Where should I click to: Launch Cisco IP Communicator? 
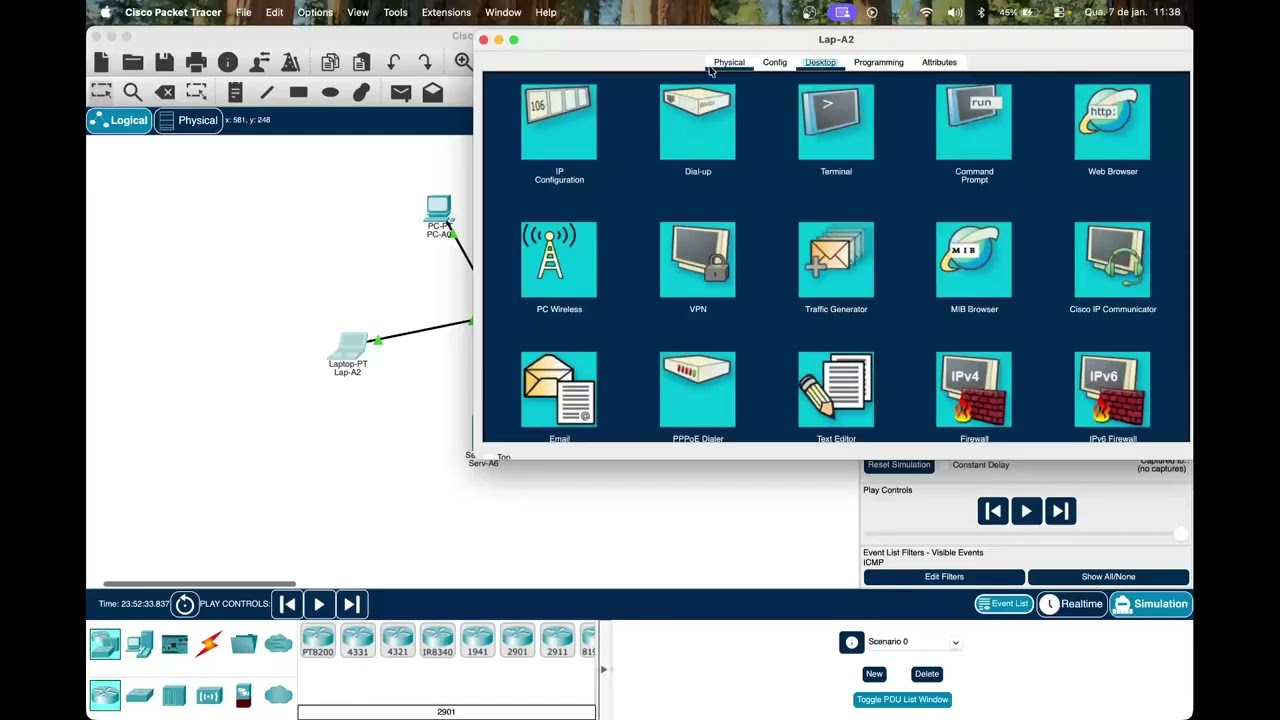click(x=1112, y=260)
